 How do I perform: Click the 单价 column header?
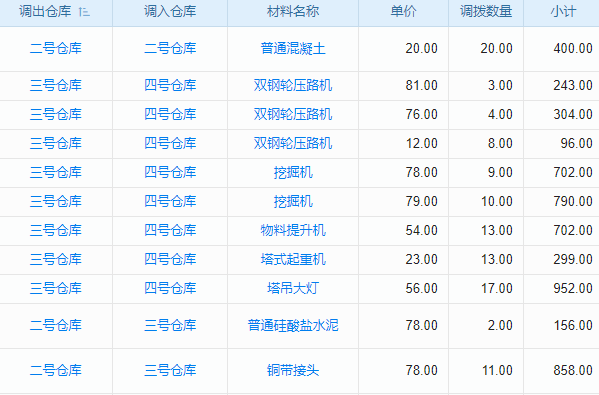[403, 11]
